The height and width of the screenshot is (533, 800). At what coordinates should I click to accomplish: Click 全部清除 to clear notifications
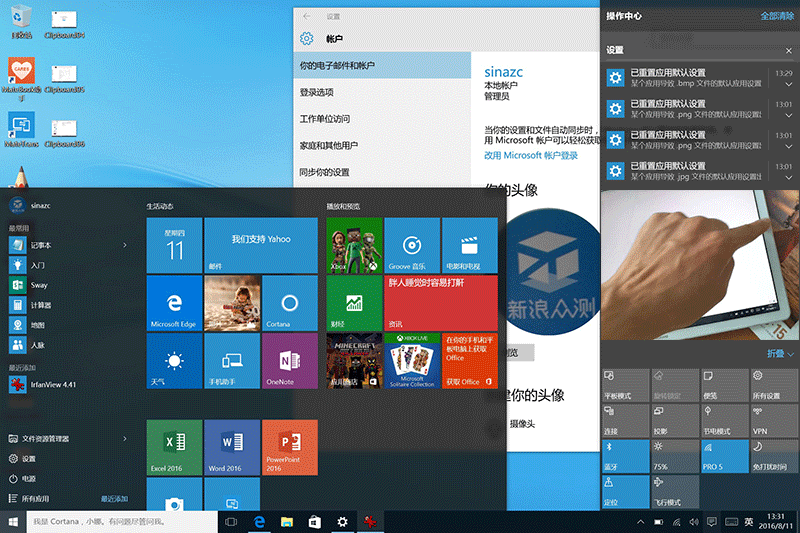pyautogui.click(x=777, y=16)
